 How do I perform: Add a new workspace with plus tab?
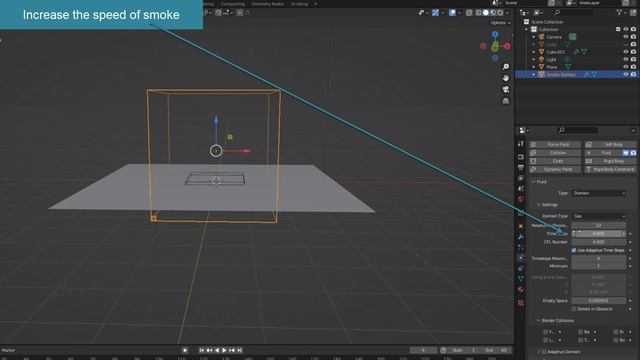click(316, 4)
